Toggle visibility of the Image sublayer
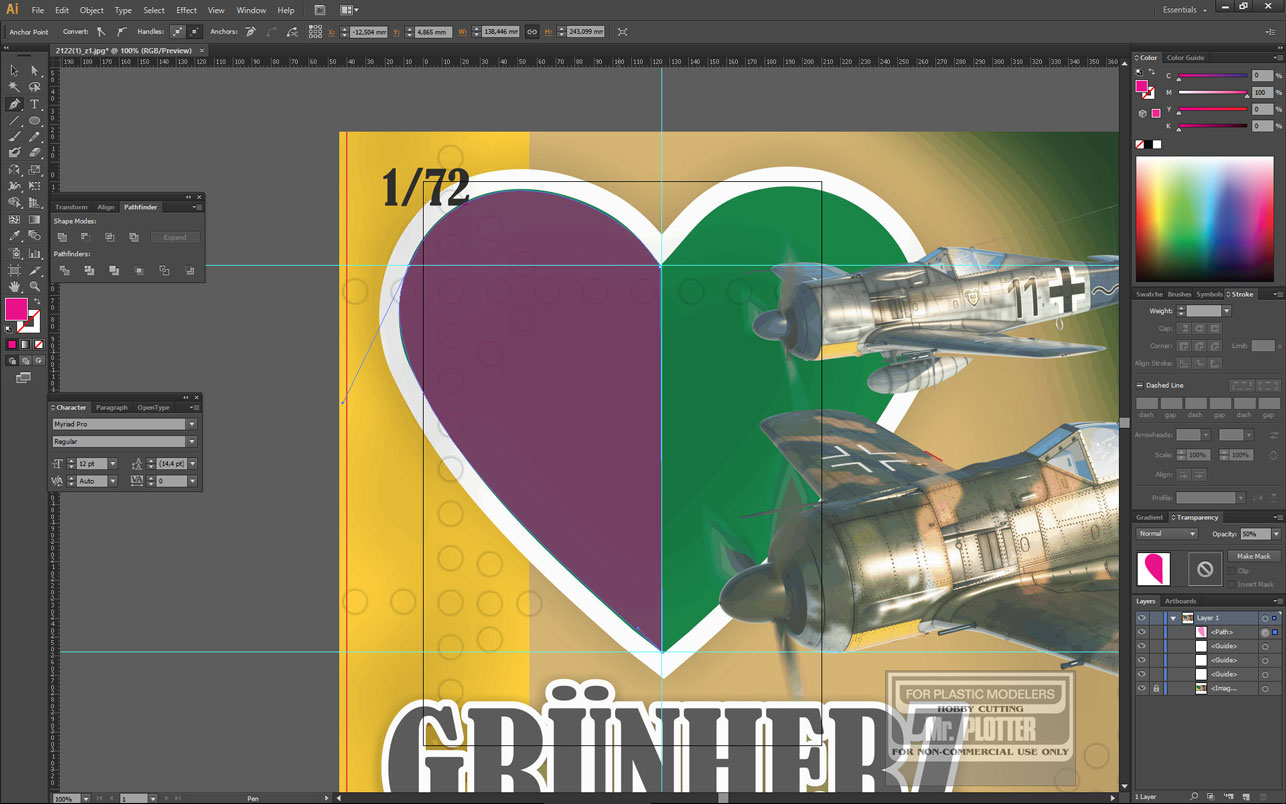 [1141, 688]
